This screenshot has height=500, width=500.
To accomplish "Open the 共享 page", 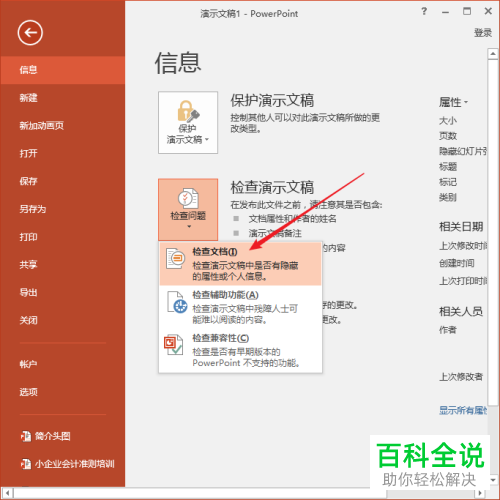I will (63, 265).
